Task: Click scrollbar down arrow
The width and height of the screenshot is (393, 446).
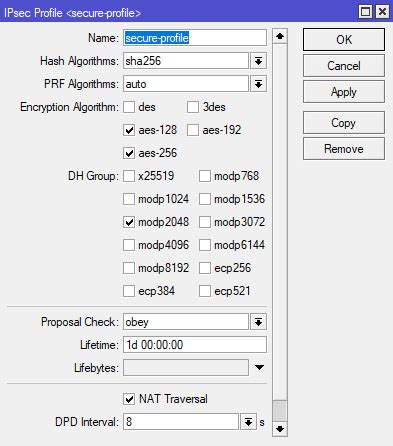Action: pos(280,429)
